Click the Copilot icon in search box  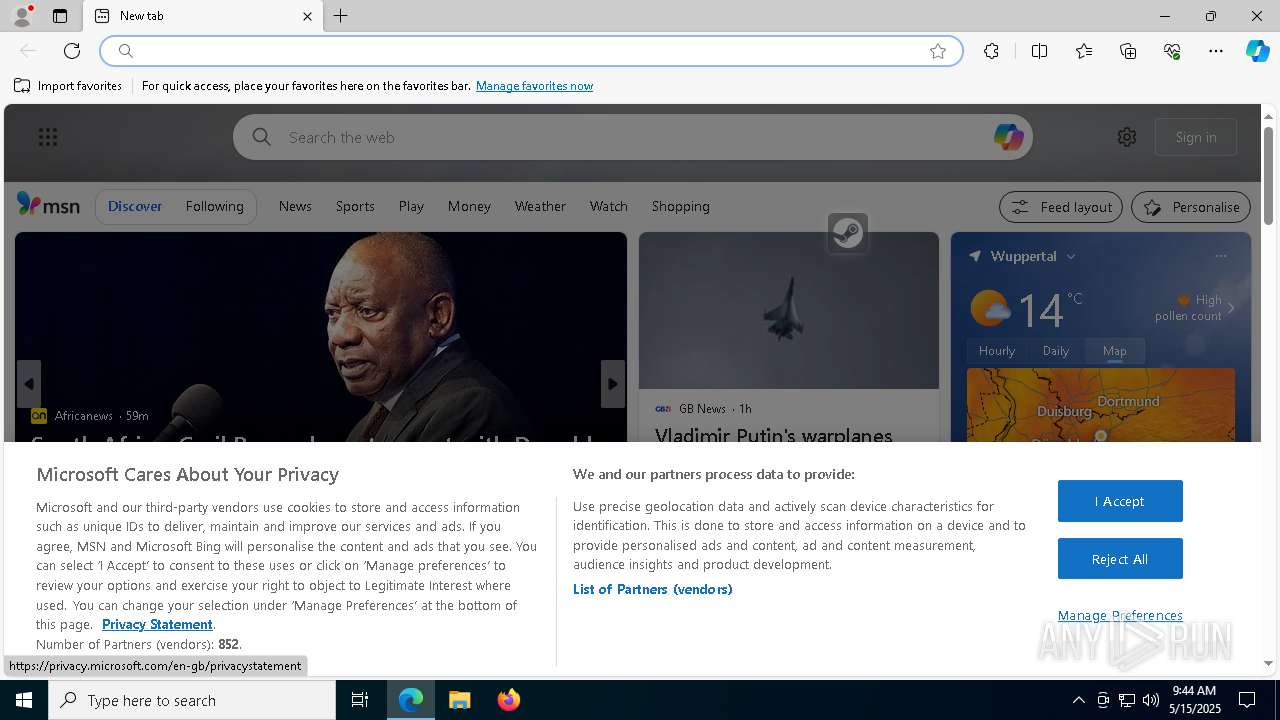click(1008, 137)
